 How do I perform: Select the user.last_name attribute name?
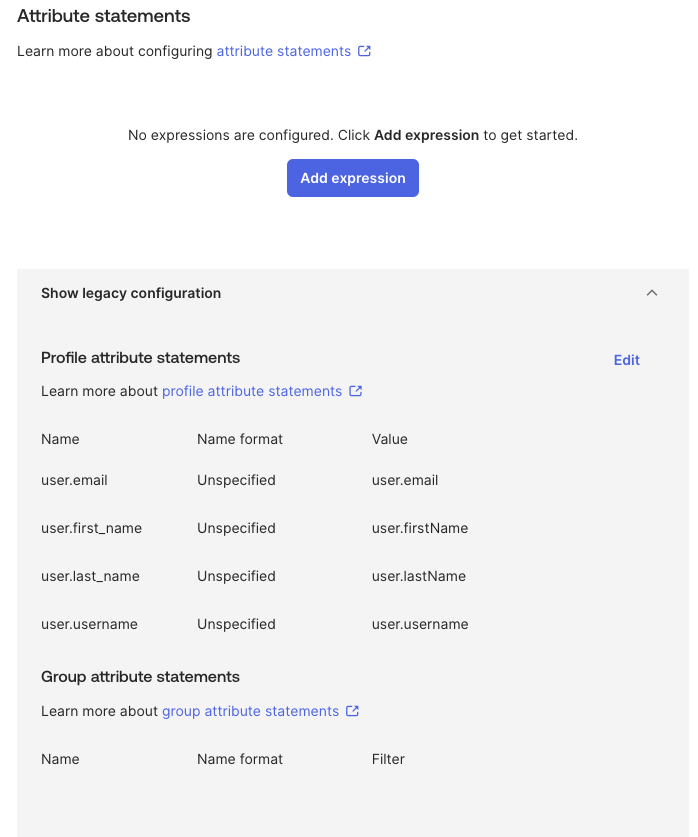coord(90,577)
